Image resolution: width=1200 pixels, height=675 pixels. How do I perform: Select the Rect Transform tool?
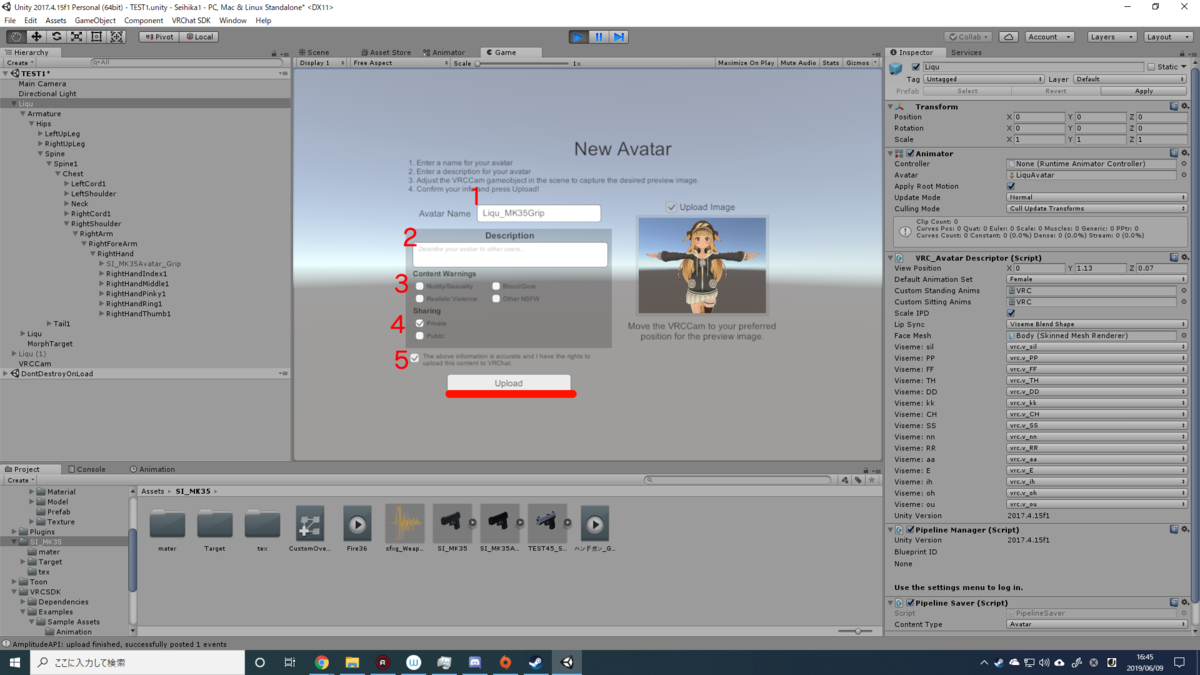pos(96,37)
